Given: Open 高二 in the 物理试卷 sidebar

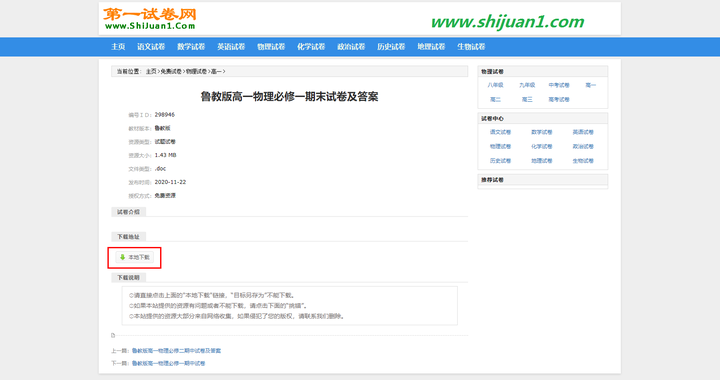Looking at the screenshot, I should (495, 100).
